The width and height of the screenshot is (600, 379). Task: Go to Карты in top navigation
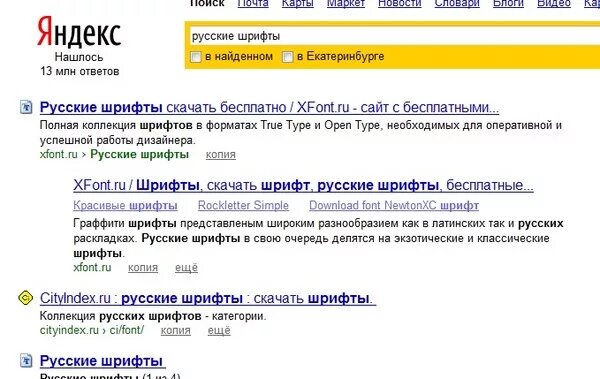pyautogui.click(x=298, y=3)
